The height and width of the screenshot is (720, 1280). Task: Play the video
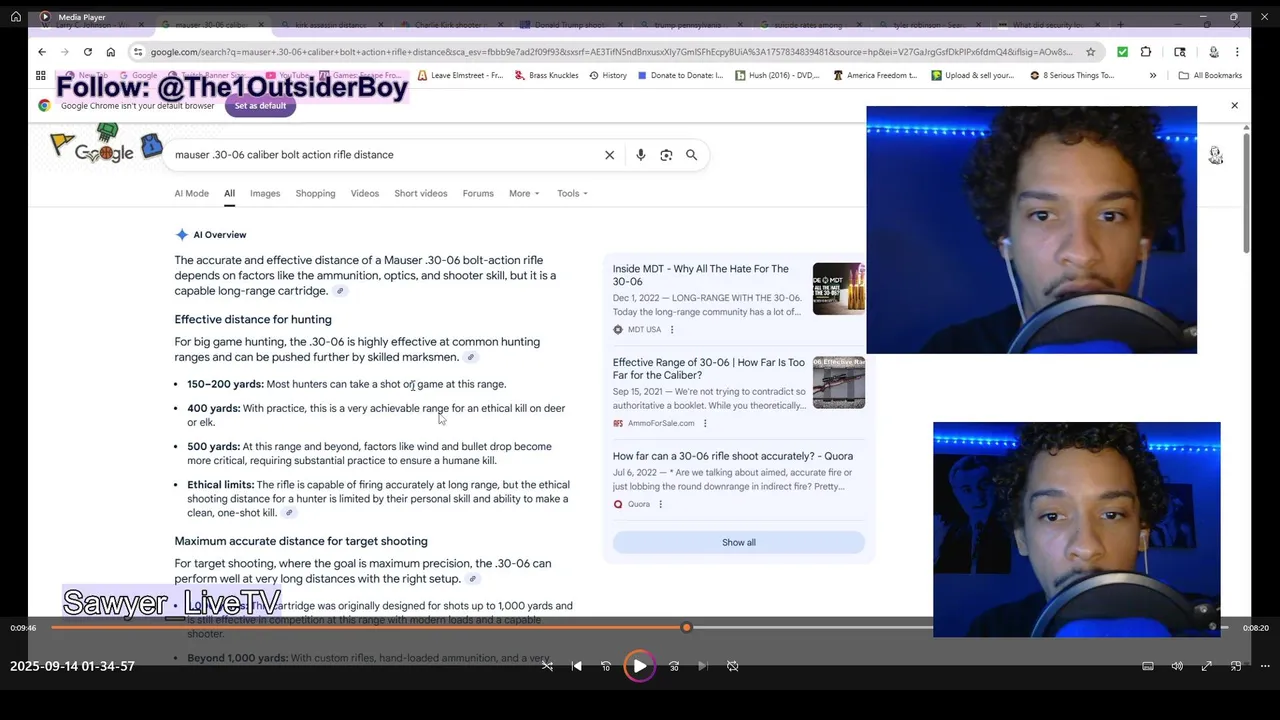[x=640, y=666]
